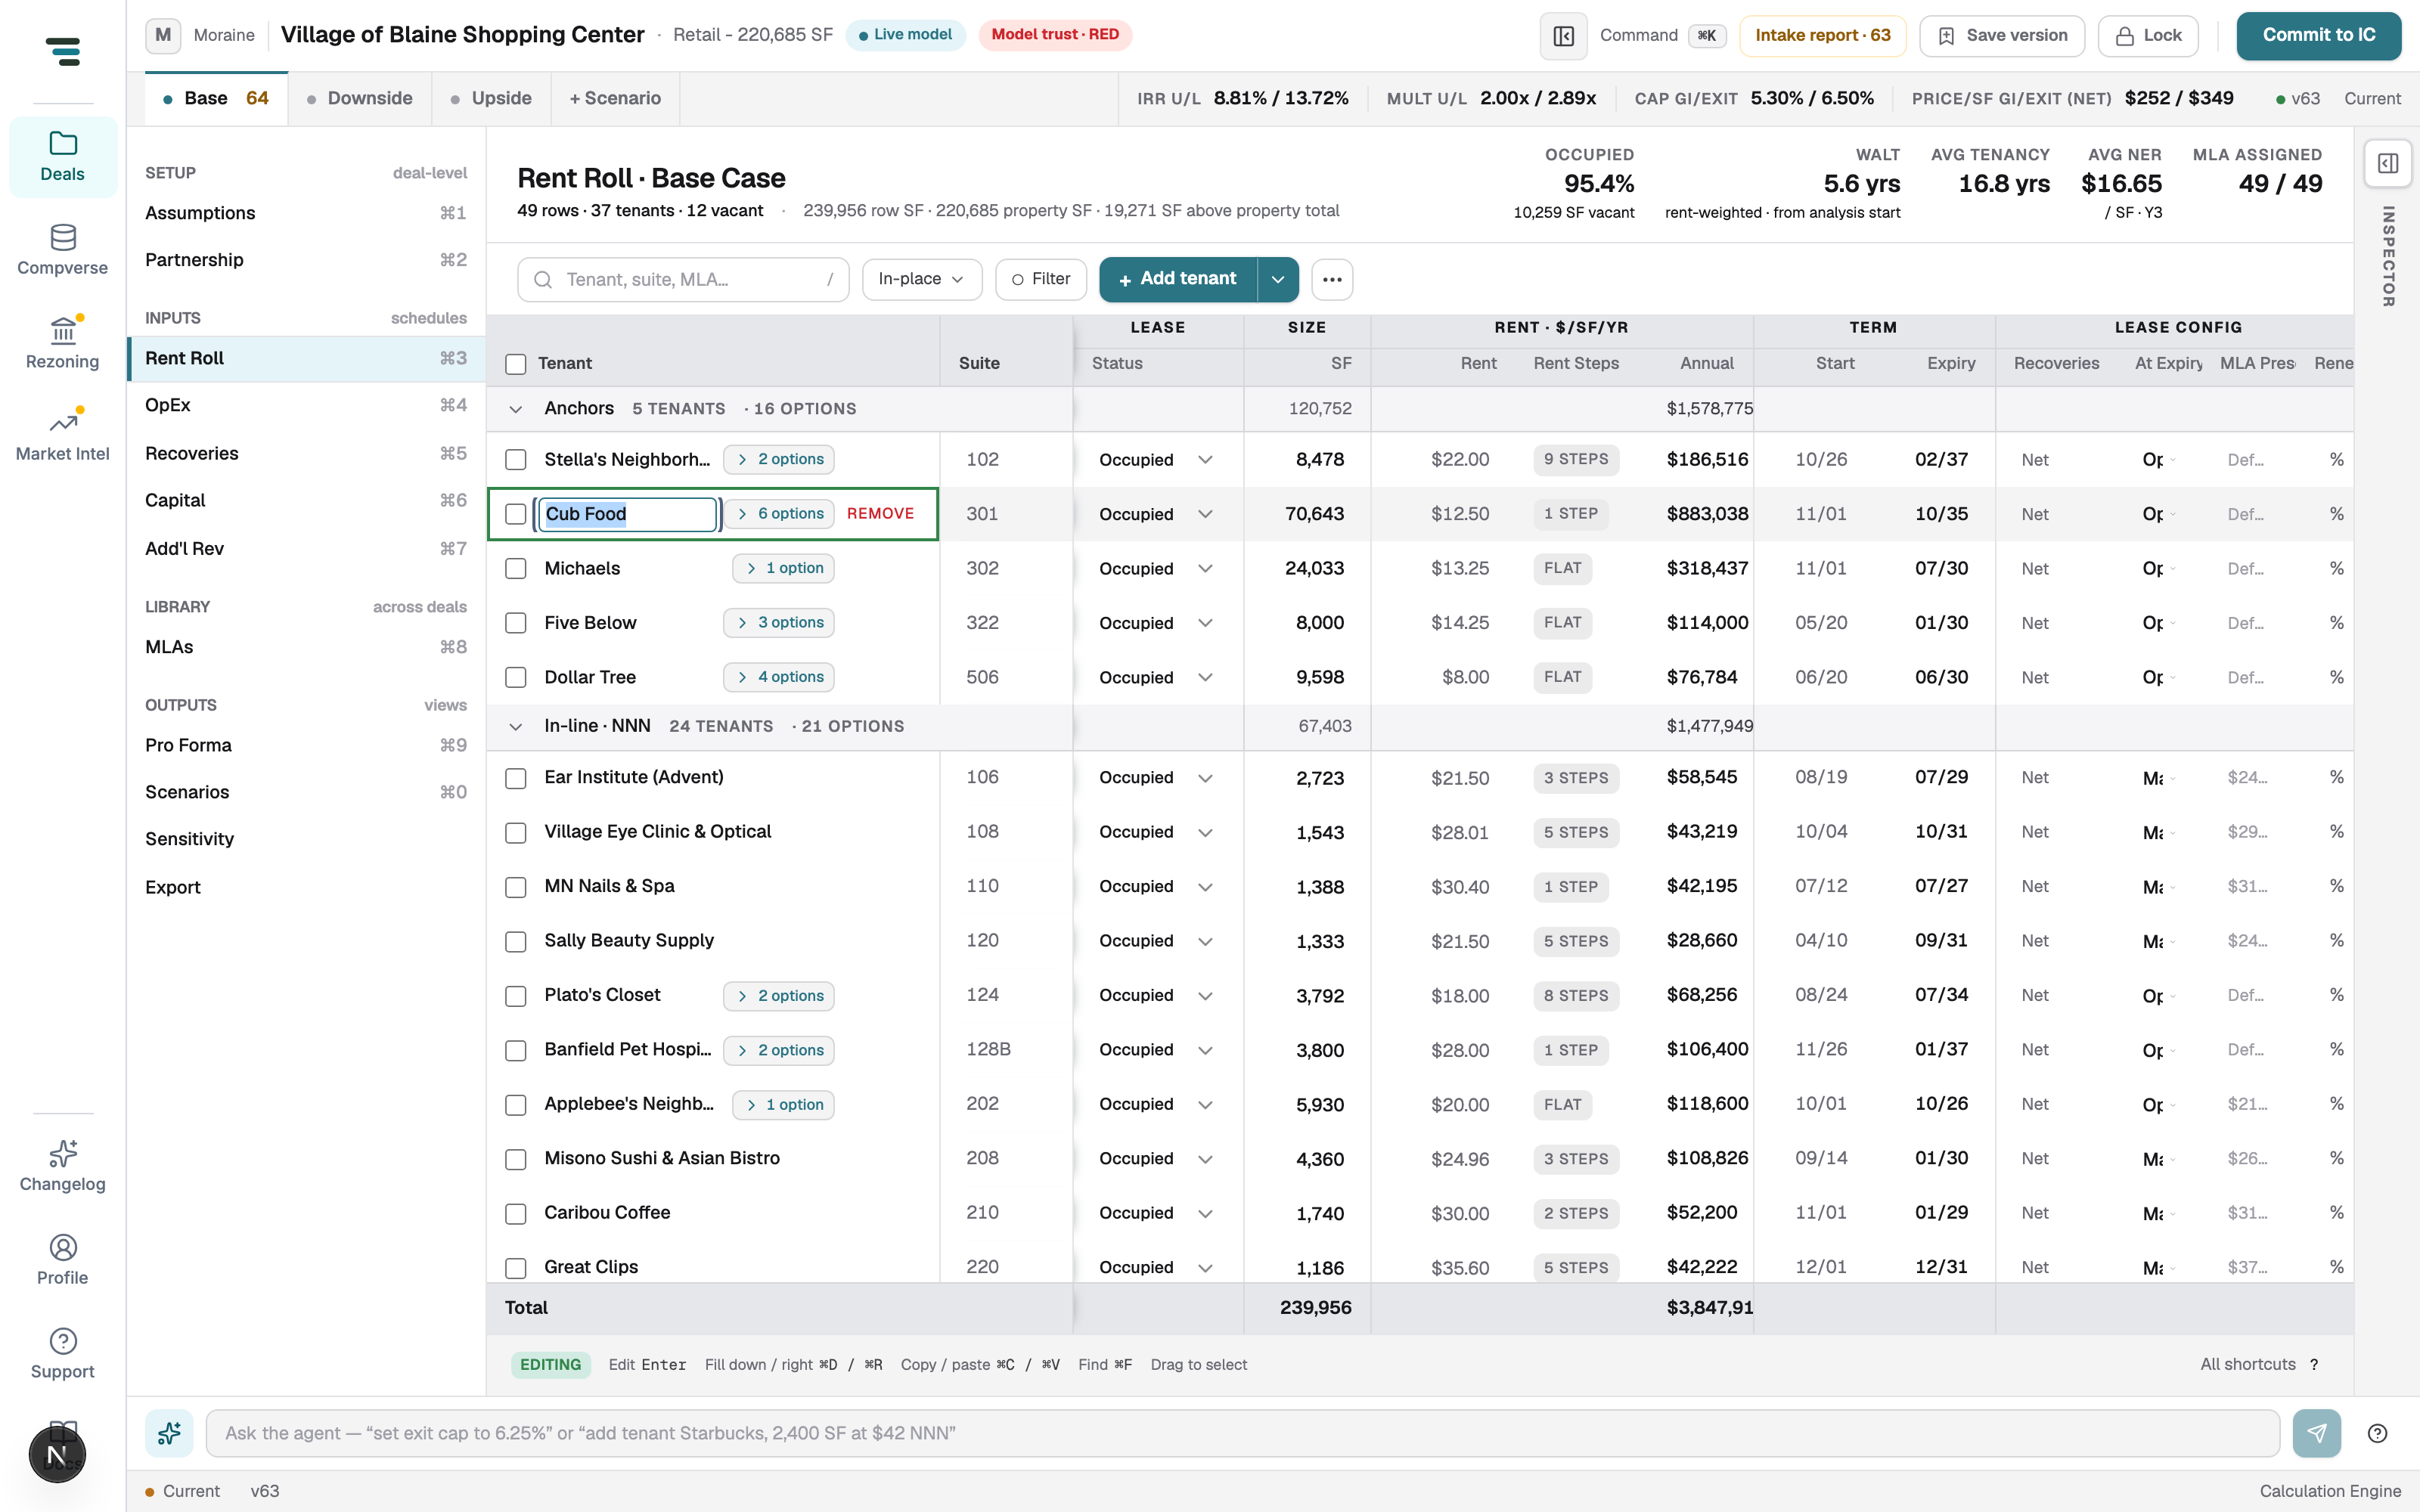Check the Caribou Coffee row checkbox
Viewport: 2420px width, 1512px height.
point(515,1213)
